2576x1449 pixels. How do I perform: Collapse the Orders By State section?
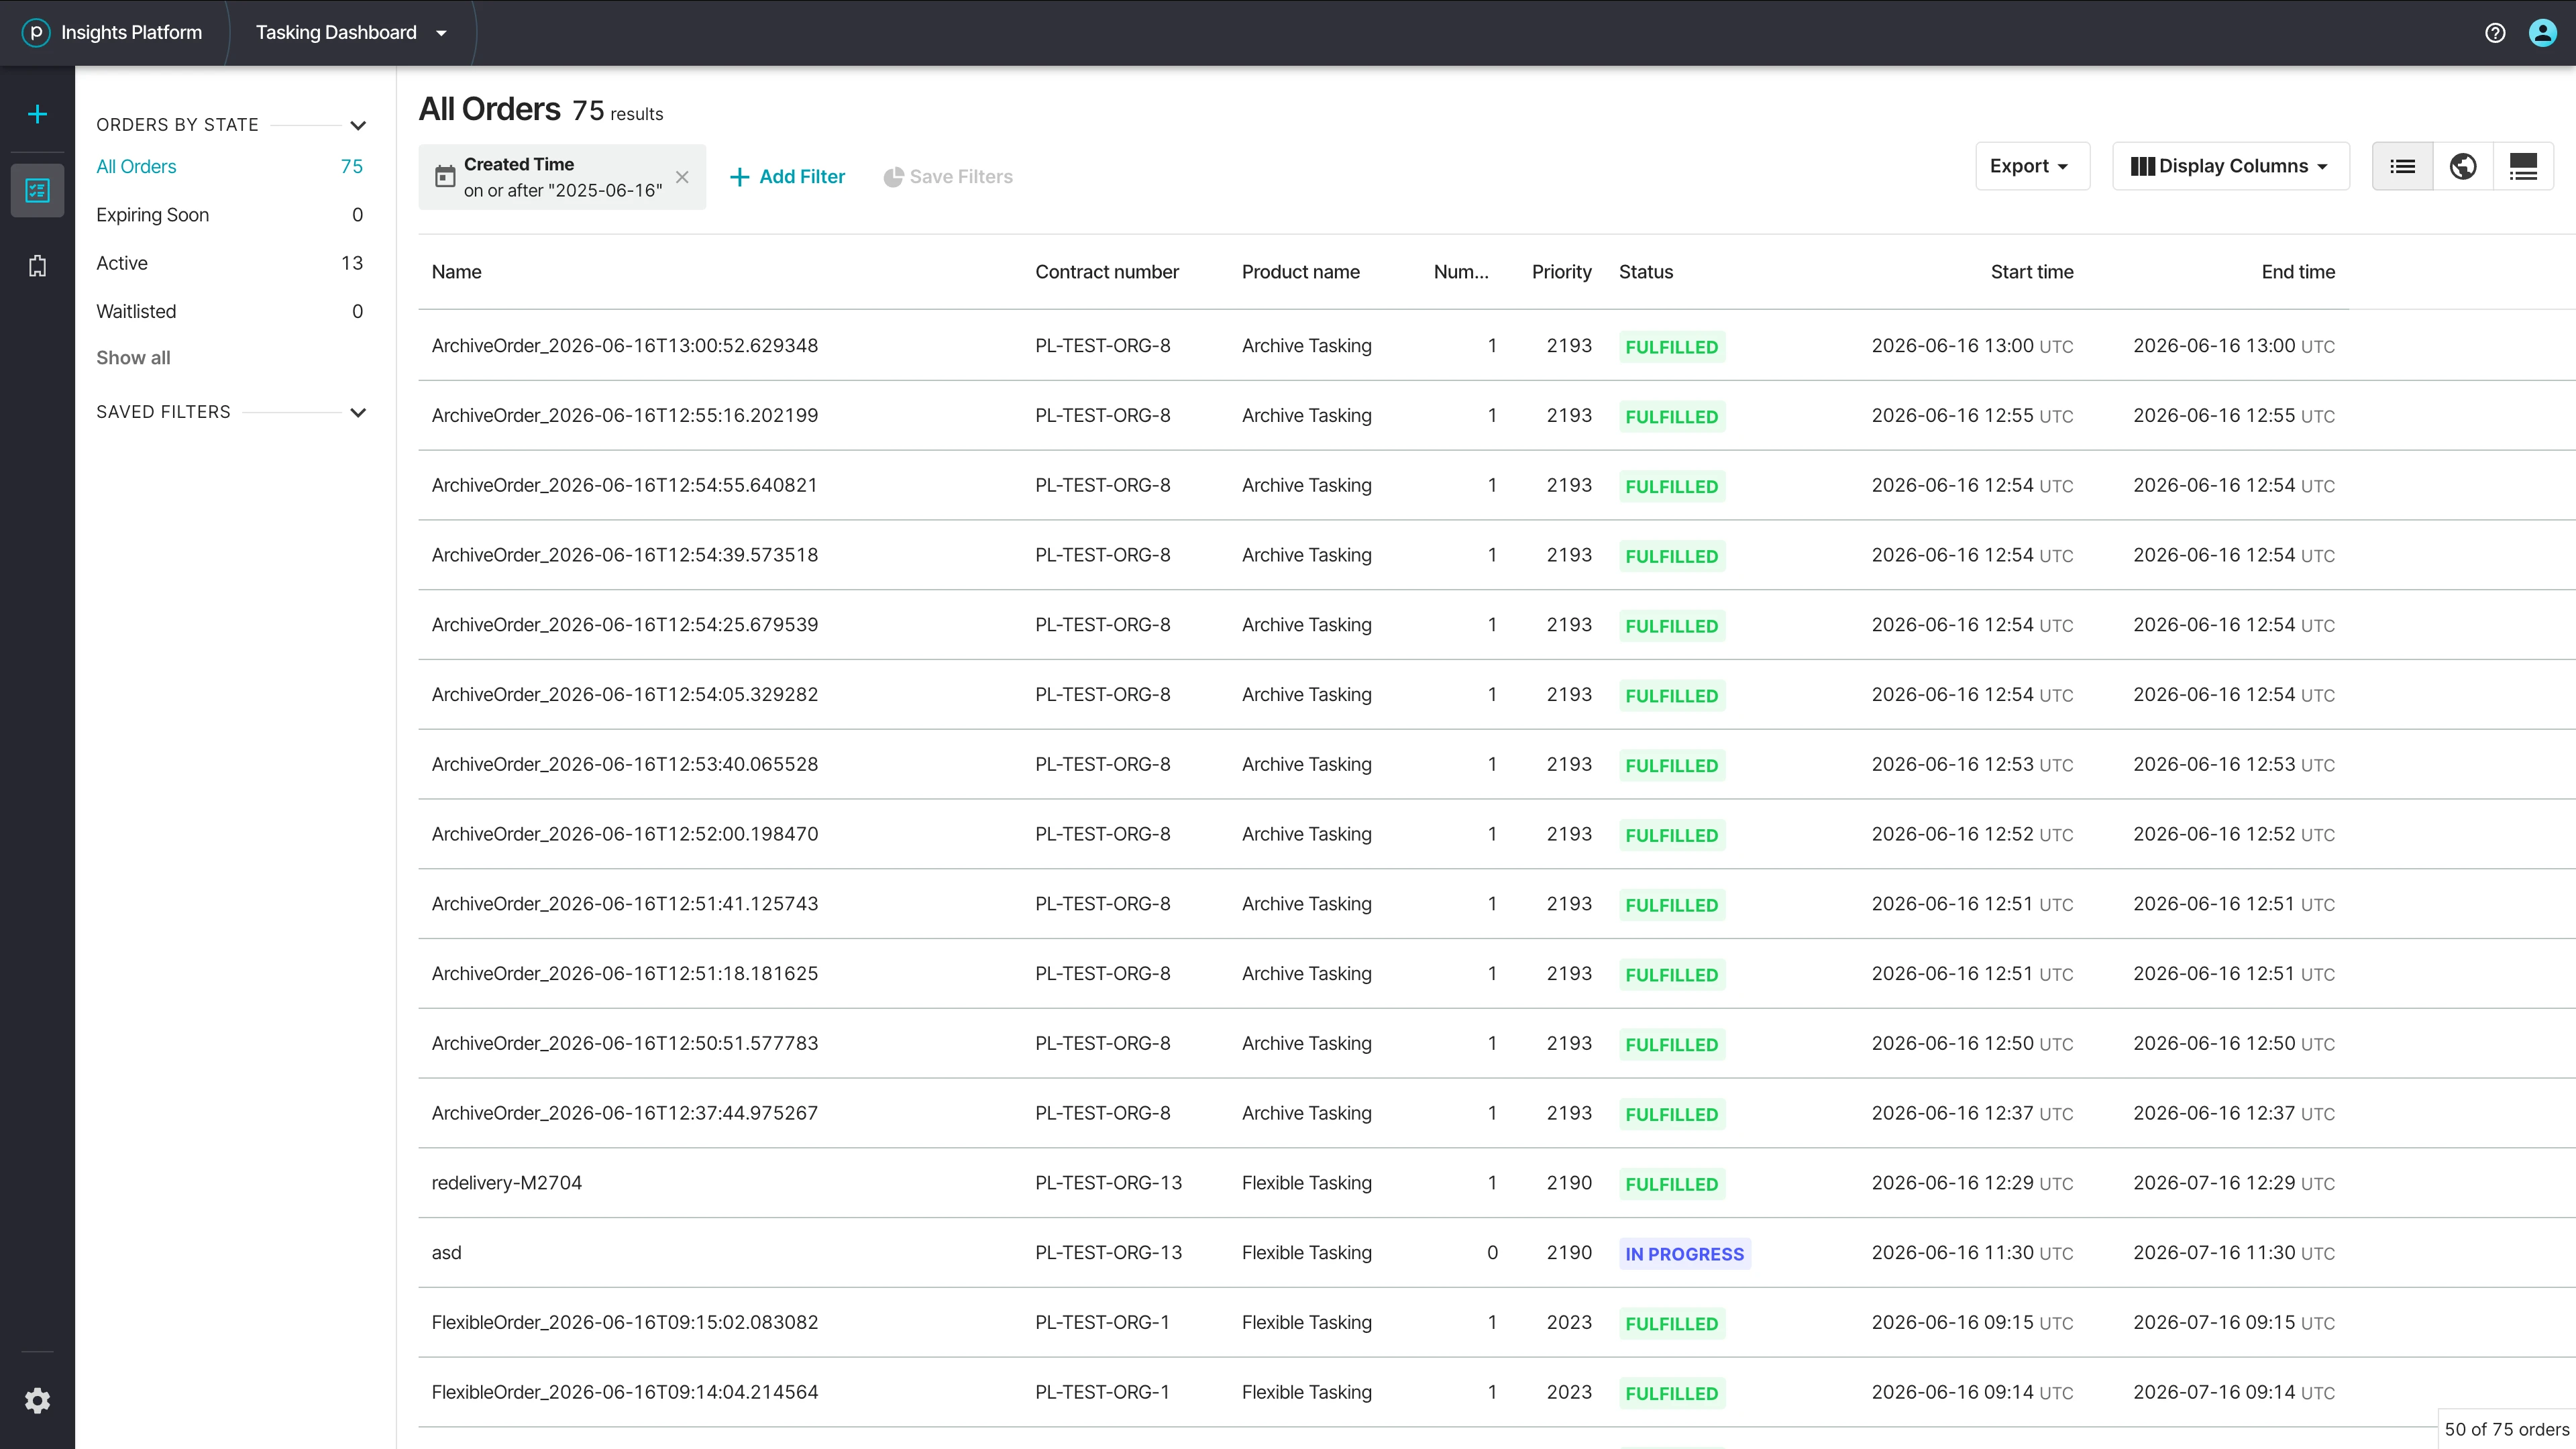click(x=358, y=125)
